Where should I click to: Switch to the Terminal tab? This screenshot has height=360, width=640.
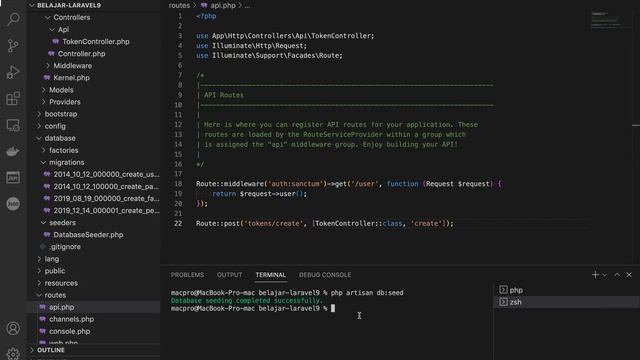[271, 275]
